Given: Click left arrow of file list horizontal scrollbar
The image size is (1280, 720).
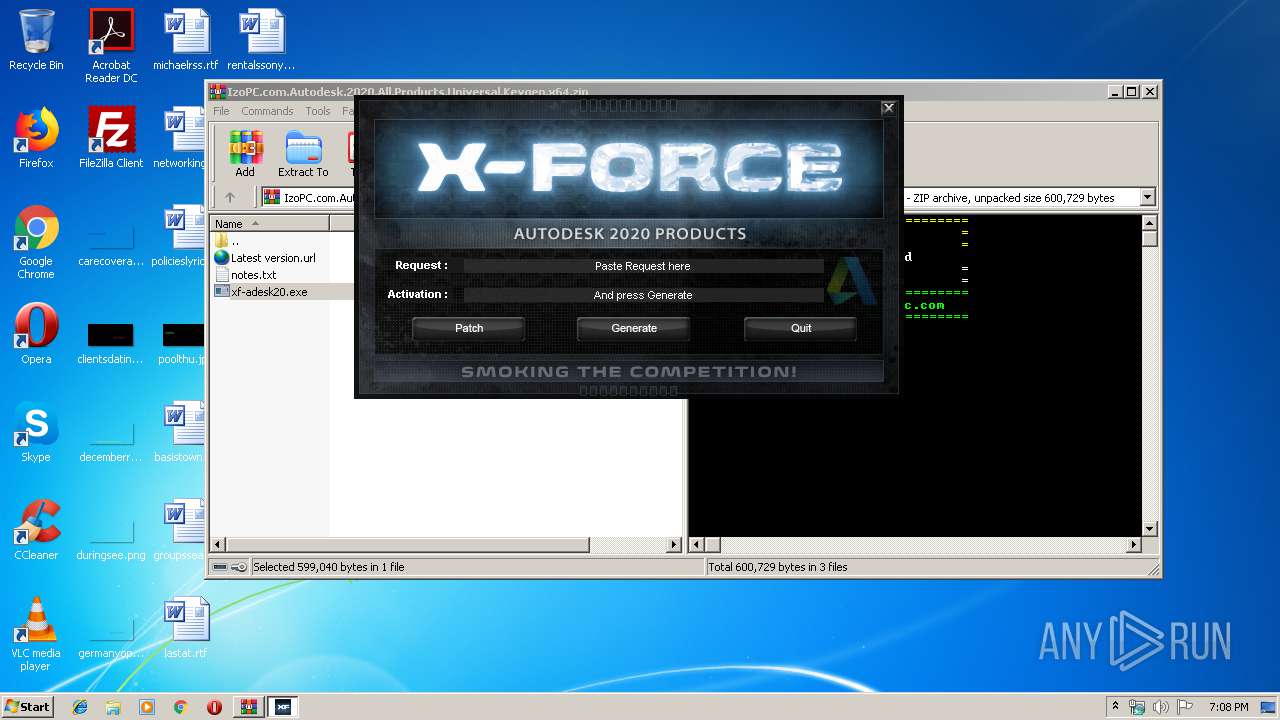Looking at the screenshot, I should pyautogui.click(x=219, y=545).
